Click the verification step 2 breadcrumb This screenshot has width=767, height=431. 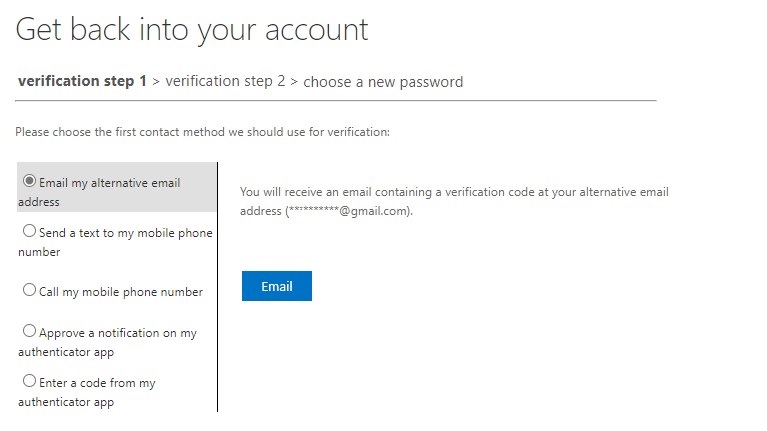pyautogui.click(x=225, y=81)
